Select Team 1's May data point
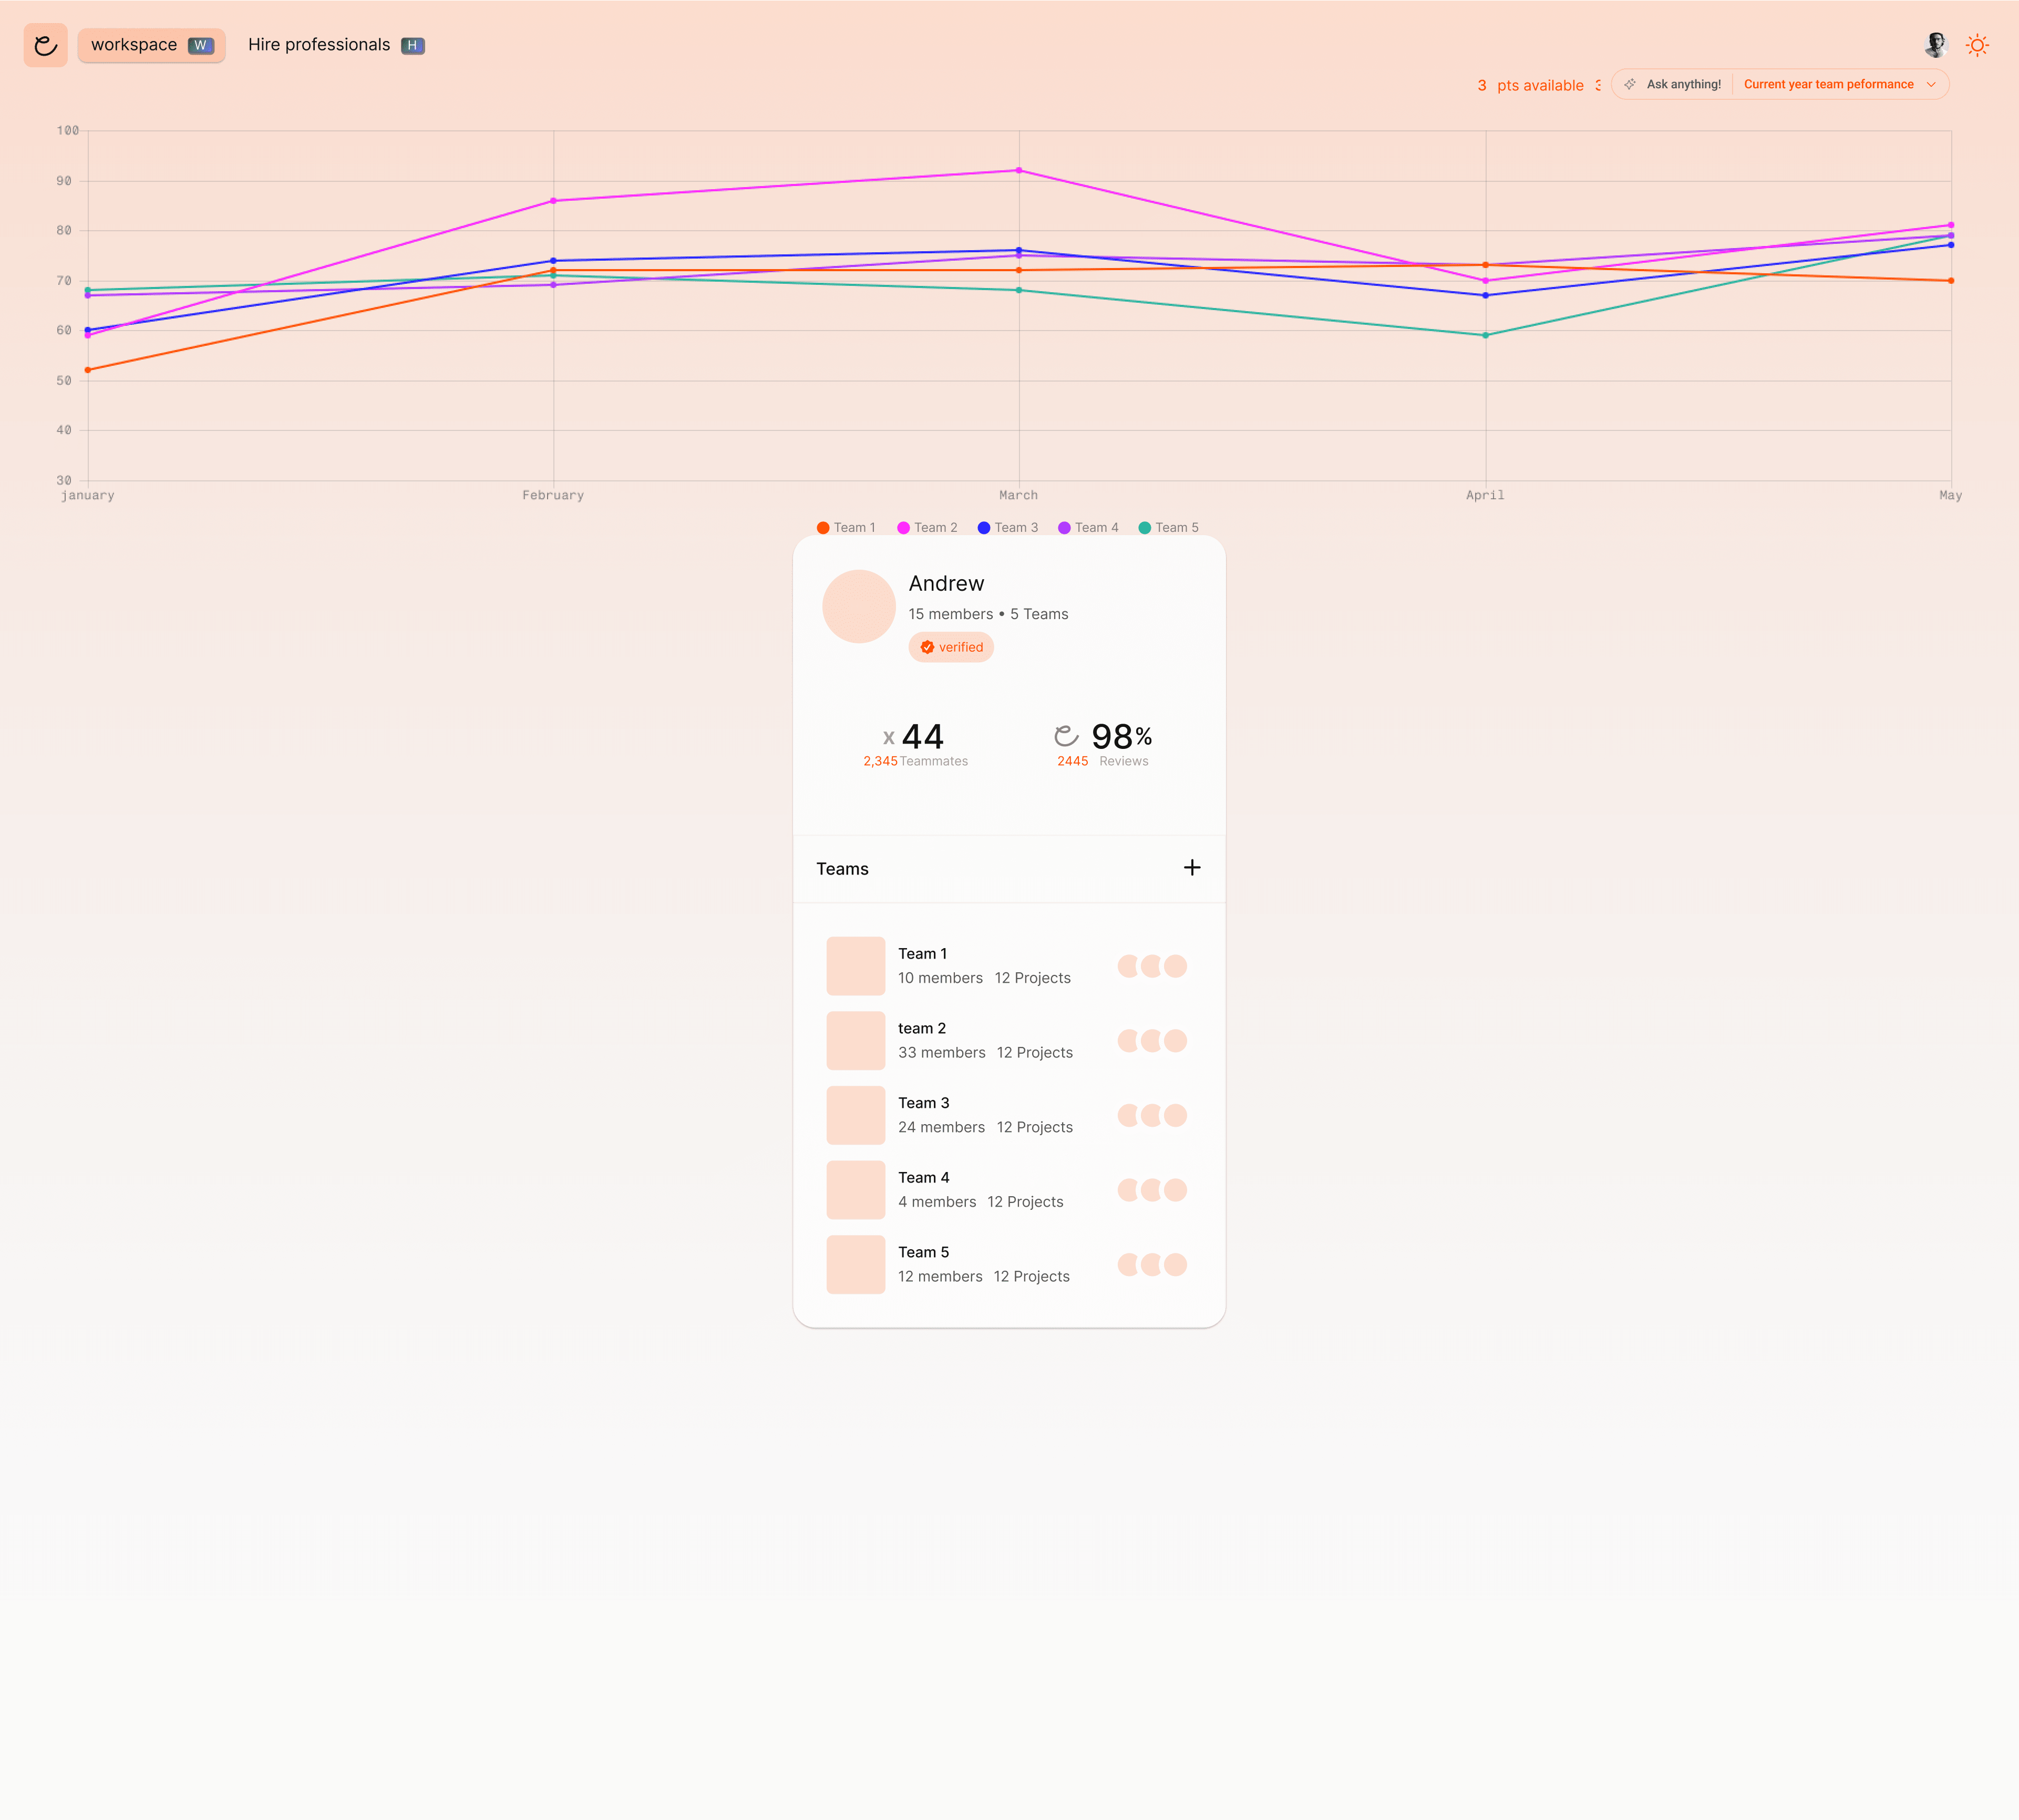Viewport: 2019px width, 1820px height. (1951, 281)
